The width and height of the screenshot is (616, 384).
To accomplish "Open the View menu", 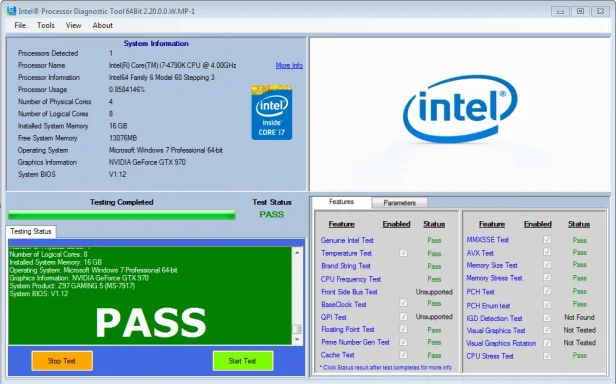I will tap(73, 25).
